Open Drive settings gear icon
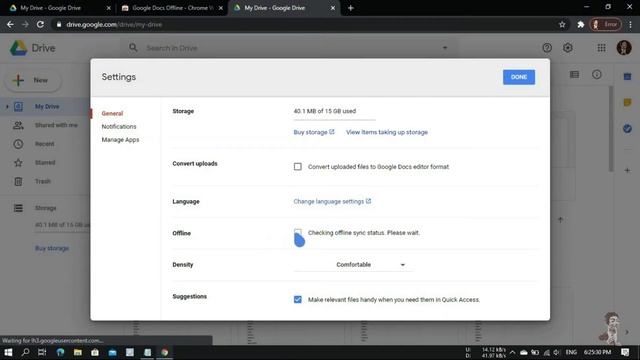This screenshot has height=360, width=640. [568, 48]
